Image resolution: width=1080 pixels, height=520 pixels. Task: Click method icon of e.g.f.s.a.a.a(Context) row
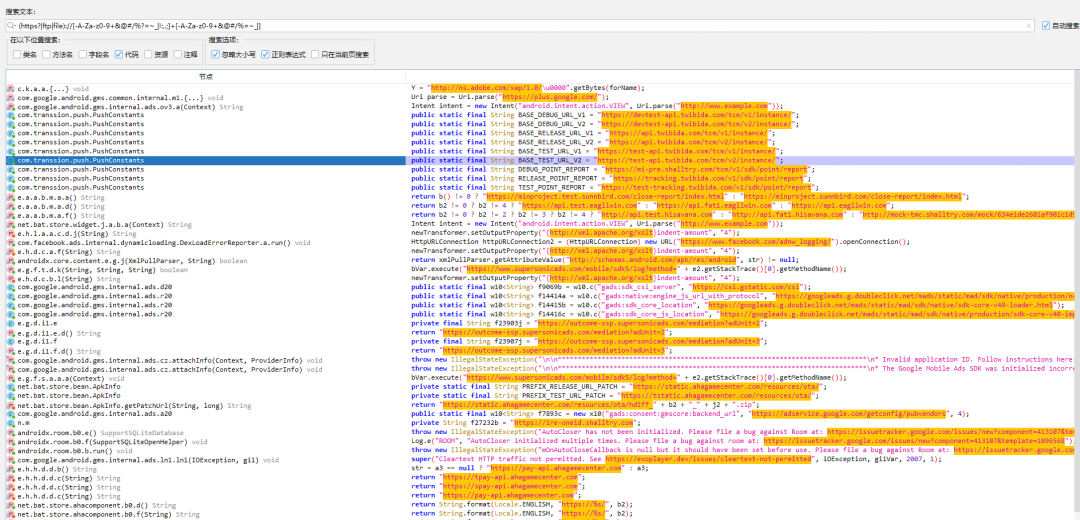10,377
